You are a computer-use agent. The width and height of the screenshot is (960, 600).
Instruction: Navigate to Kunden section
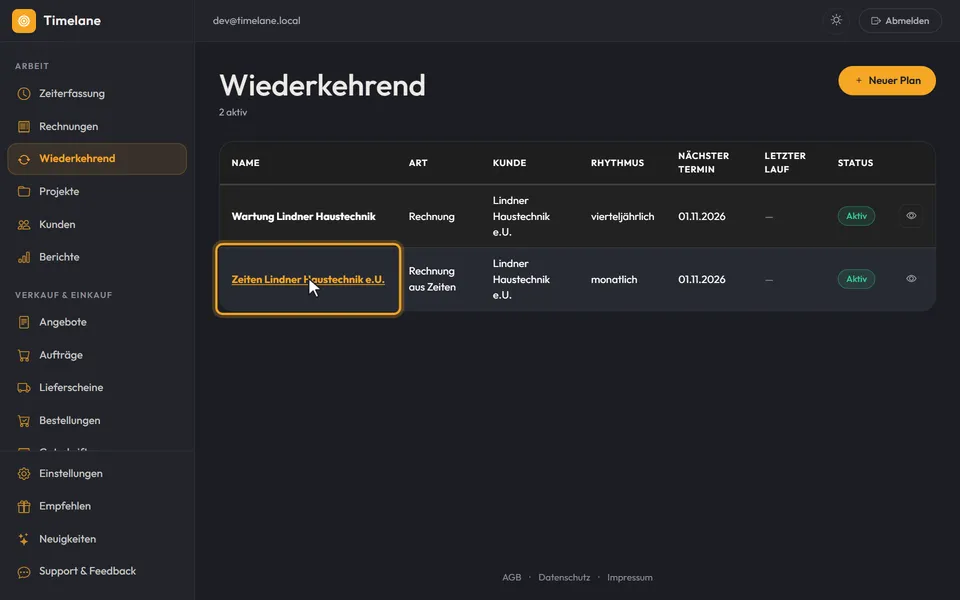click(97, 225)
